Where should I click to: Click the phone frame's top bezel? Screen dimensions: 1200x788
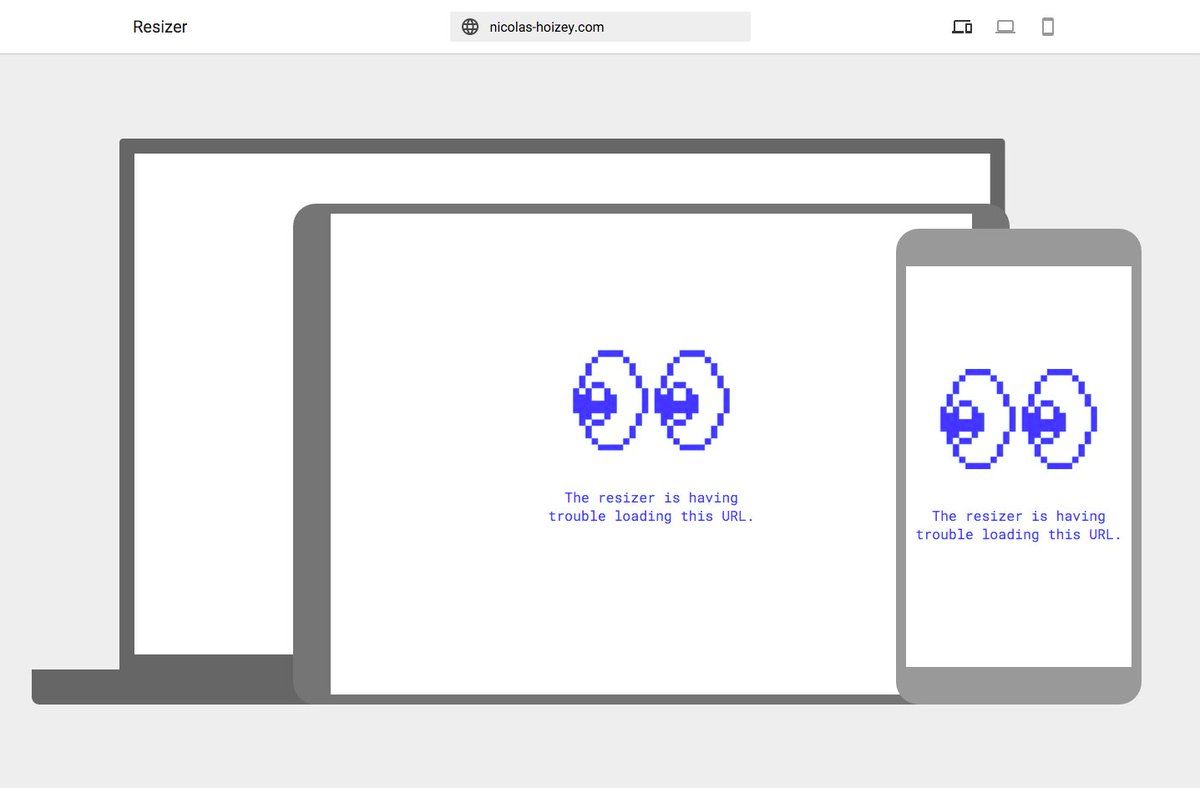point(1018,247)
